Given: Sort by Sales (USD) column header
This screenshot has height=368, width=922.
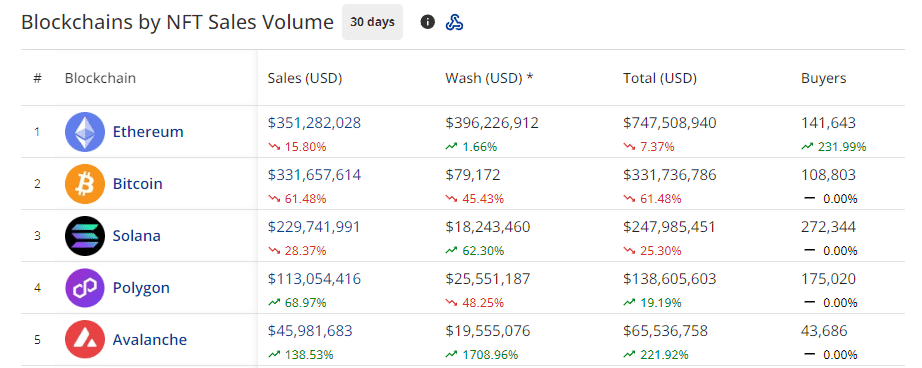Looking at the screenshot, I should click(305, 78).
